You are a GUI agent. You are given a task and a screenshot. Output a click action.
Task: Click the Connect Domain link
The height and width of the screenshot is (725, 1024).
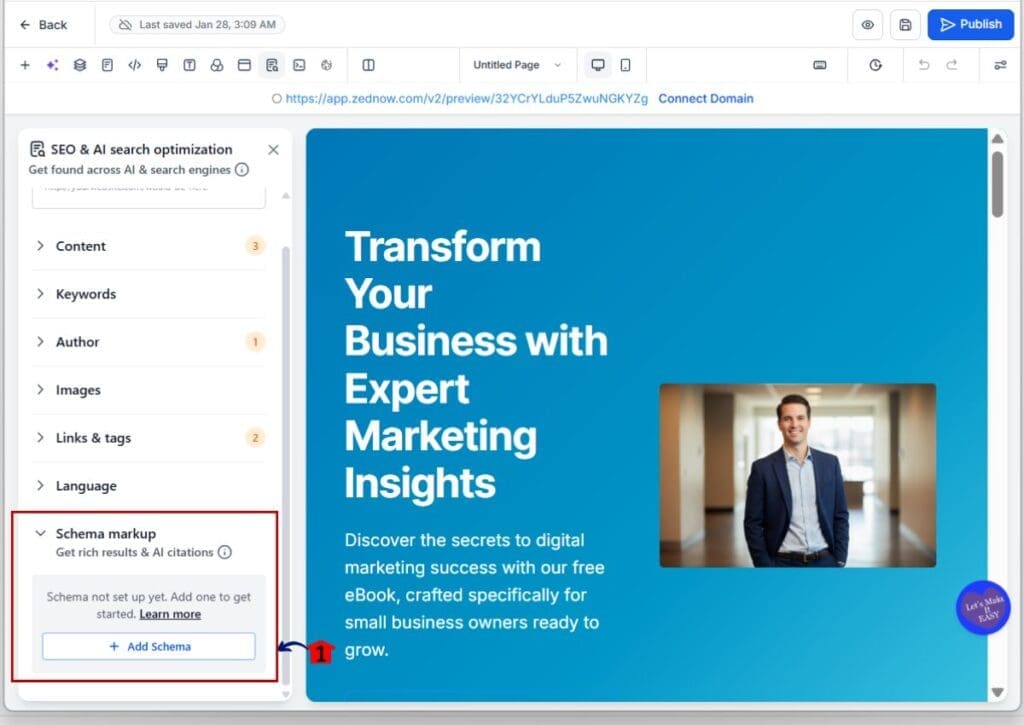point(705,99)
